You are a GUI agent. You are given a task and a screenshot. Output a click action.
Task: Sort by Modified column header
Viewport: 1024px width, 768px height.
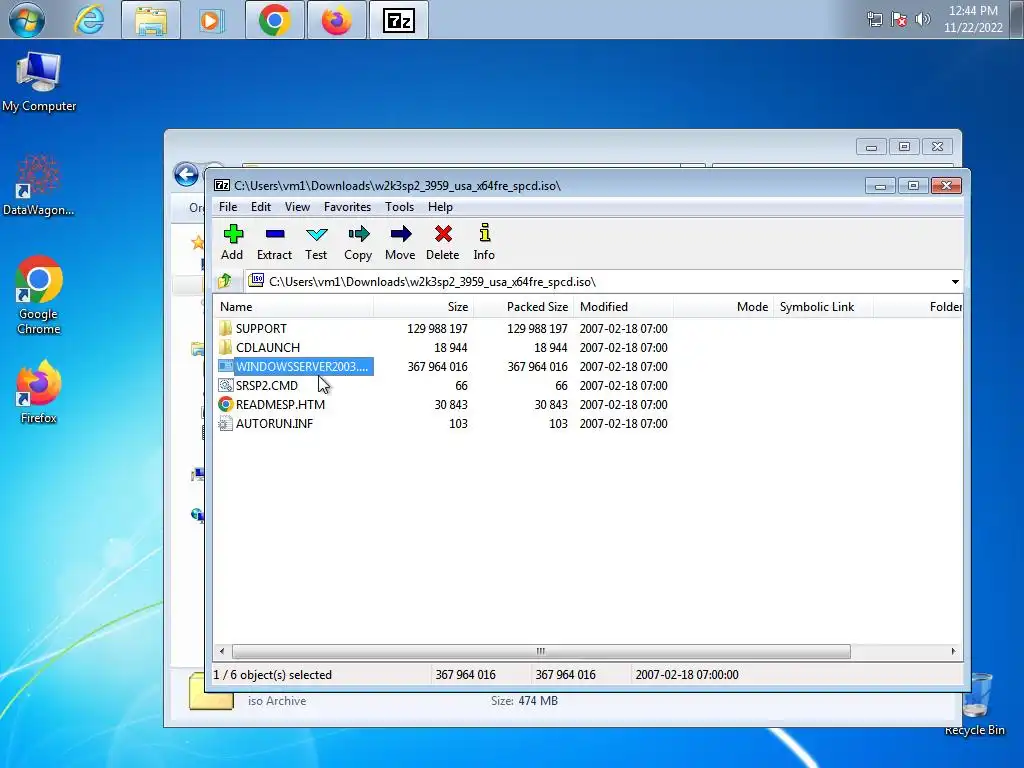pos(624,307)
